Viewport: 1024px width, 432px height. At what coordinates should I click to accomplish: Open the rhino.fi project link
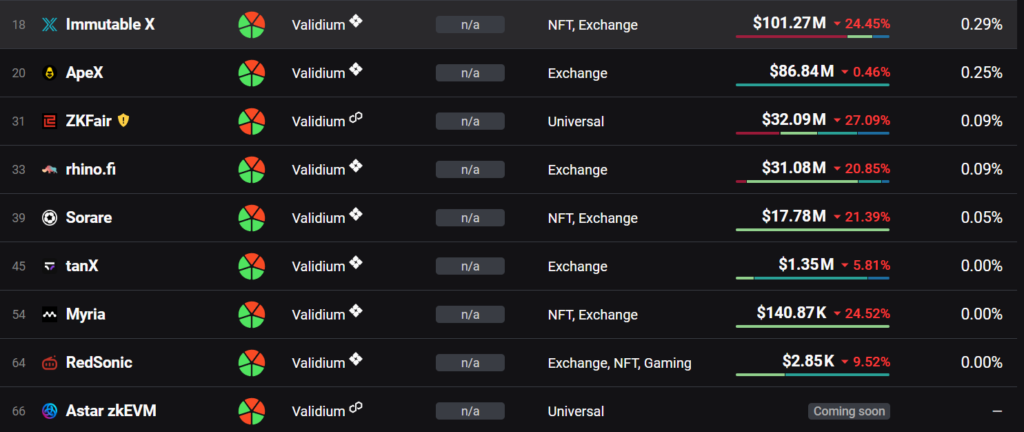[91, 170]
